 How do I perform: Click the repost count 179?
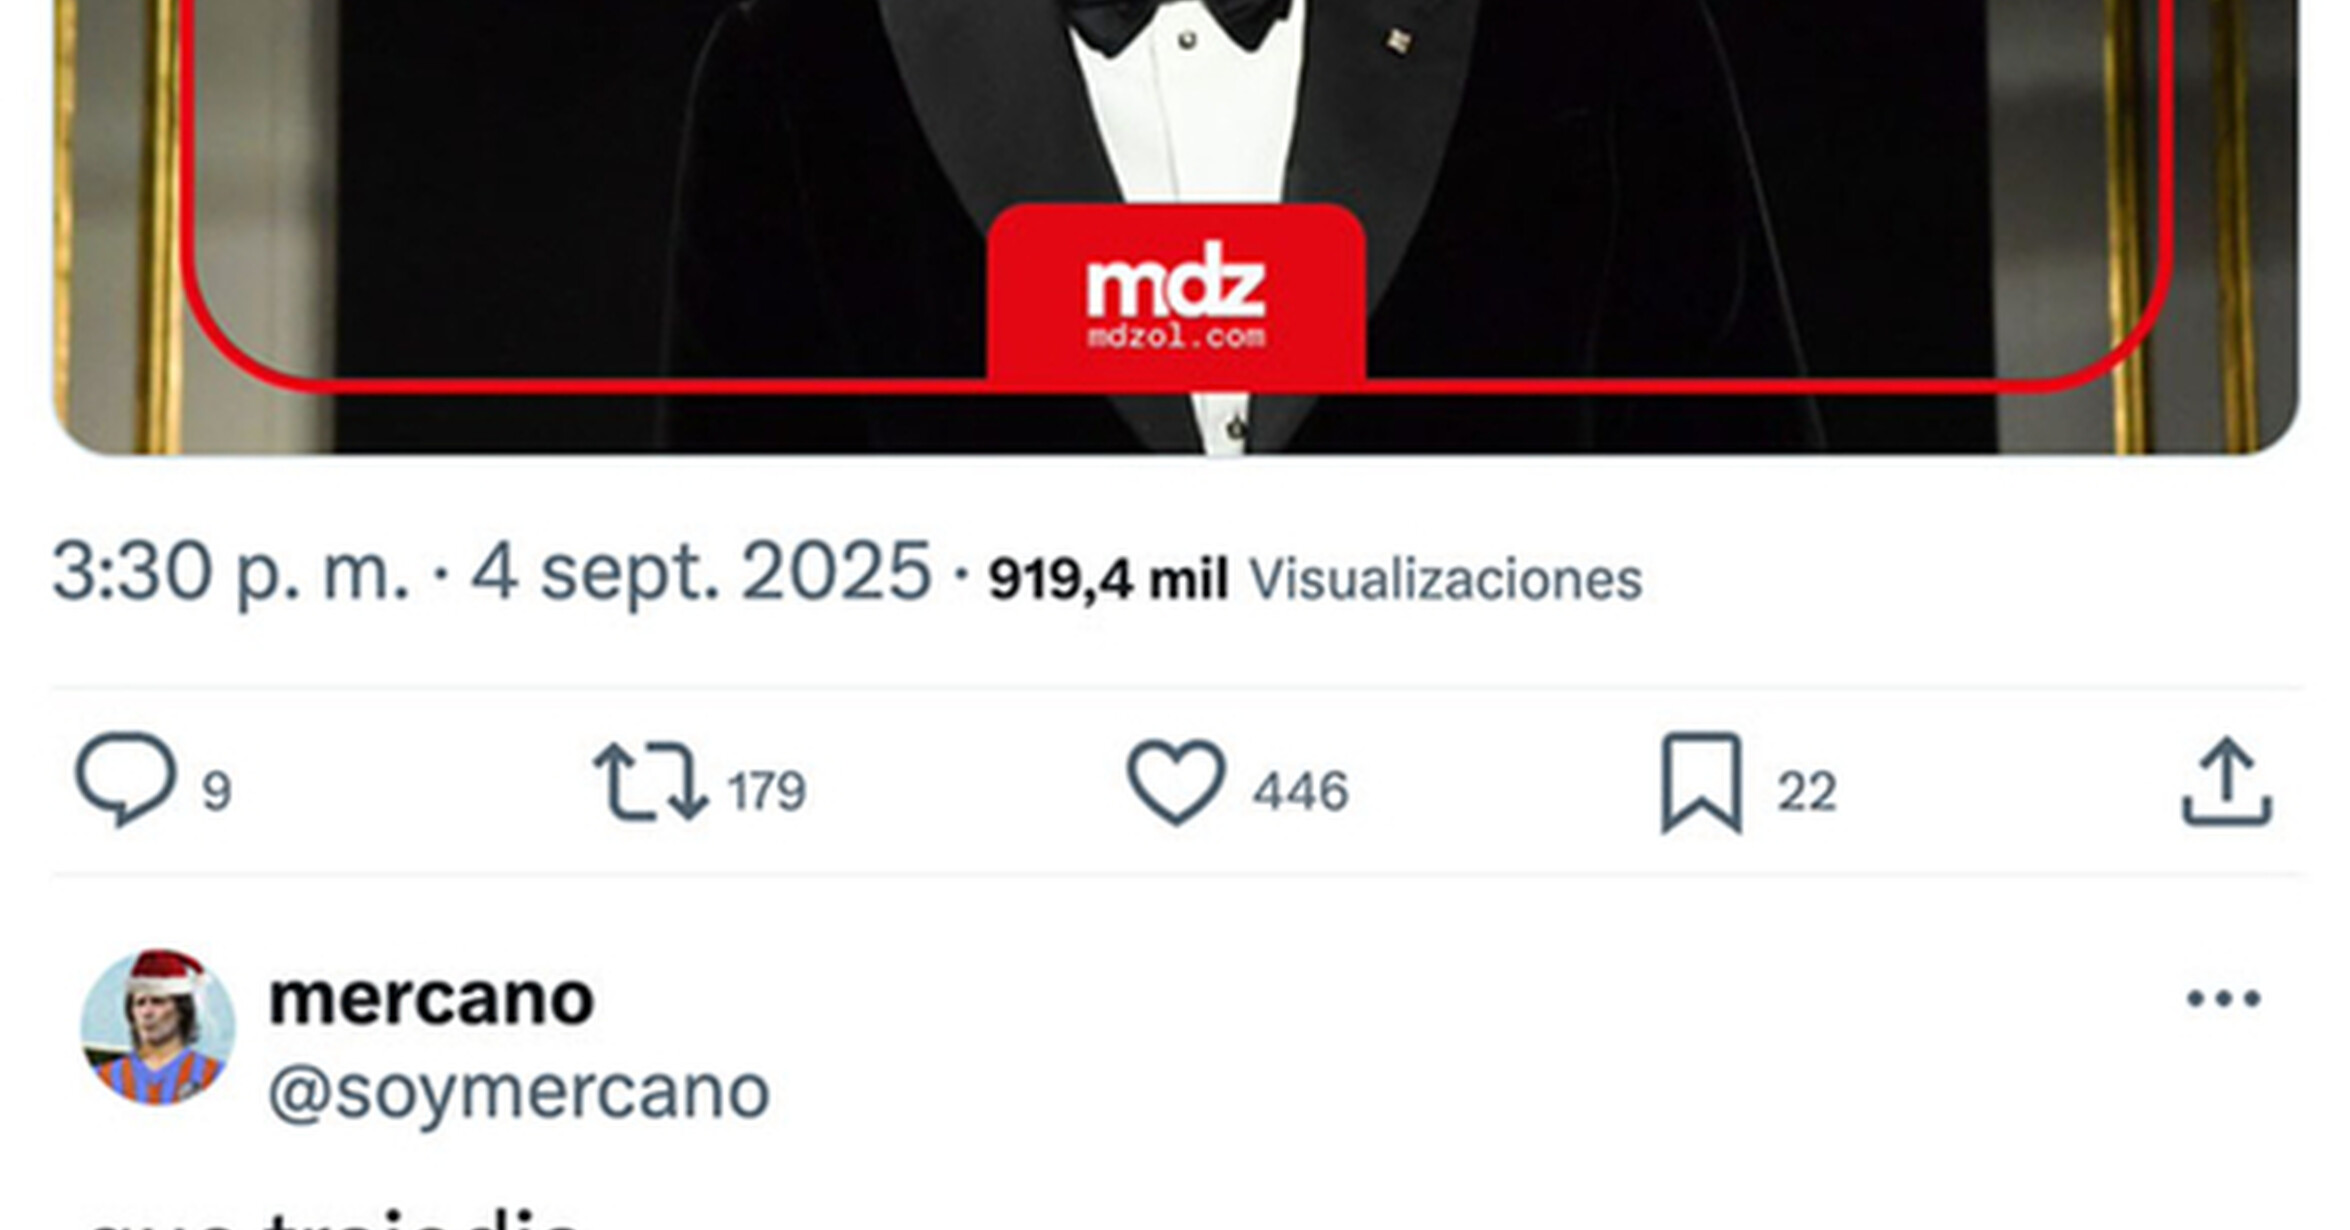click(x=767, y=792)
